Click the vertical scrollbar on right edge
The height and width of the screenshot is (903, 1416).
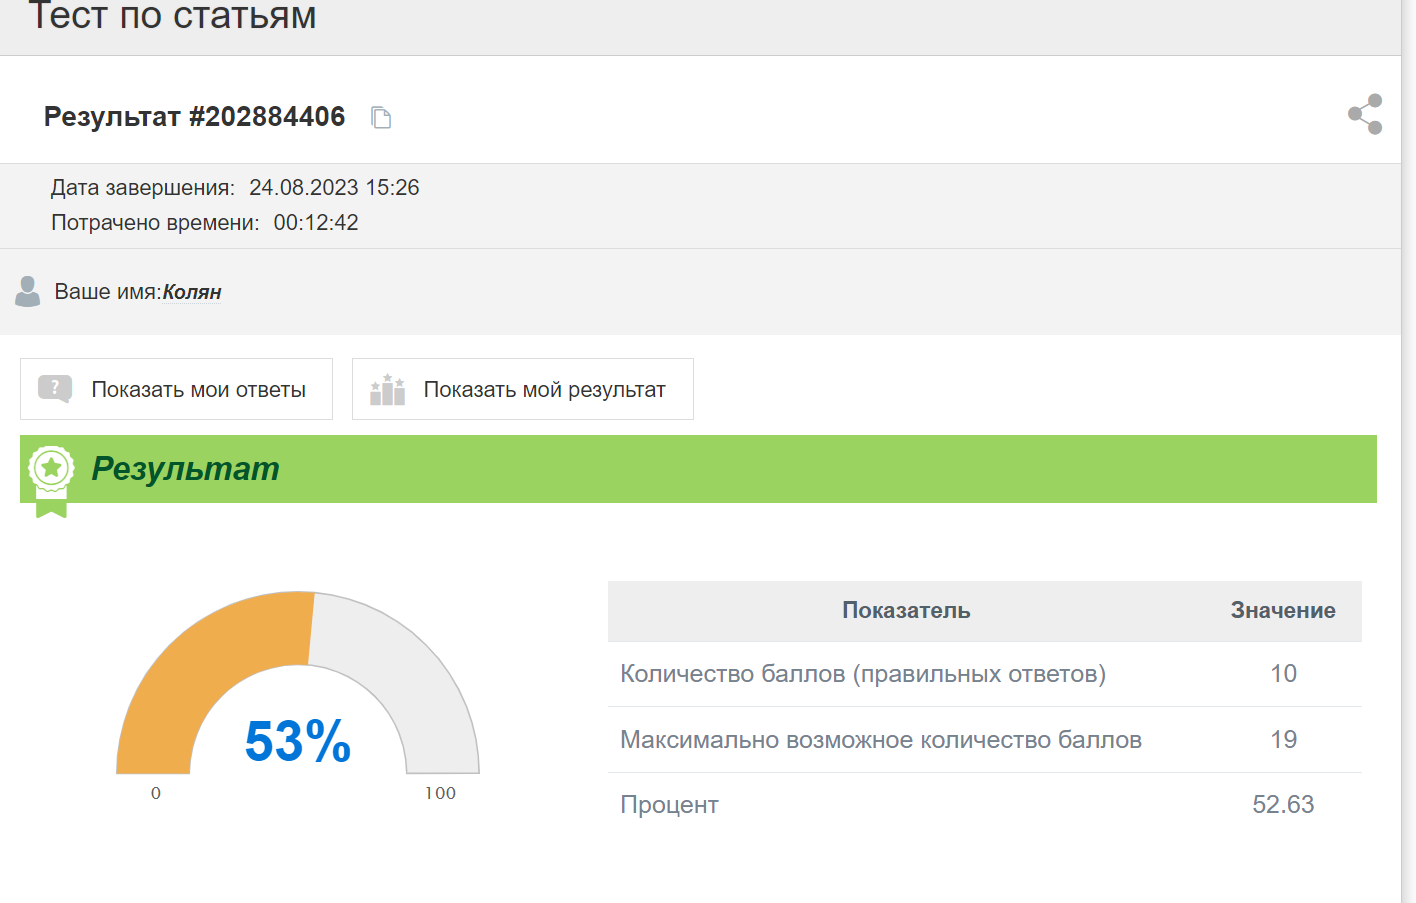[x=1408, y=450]
